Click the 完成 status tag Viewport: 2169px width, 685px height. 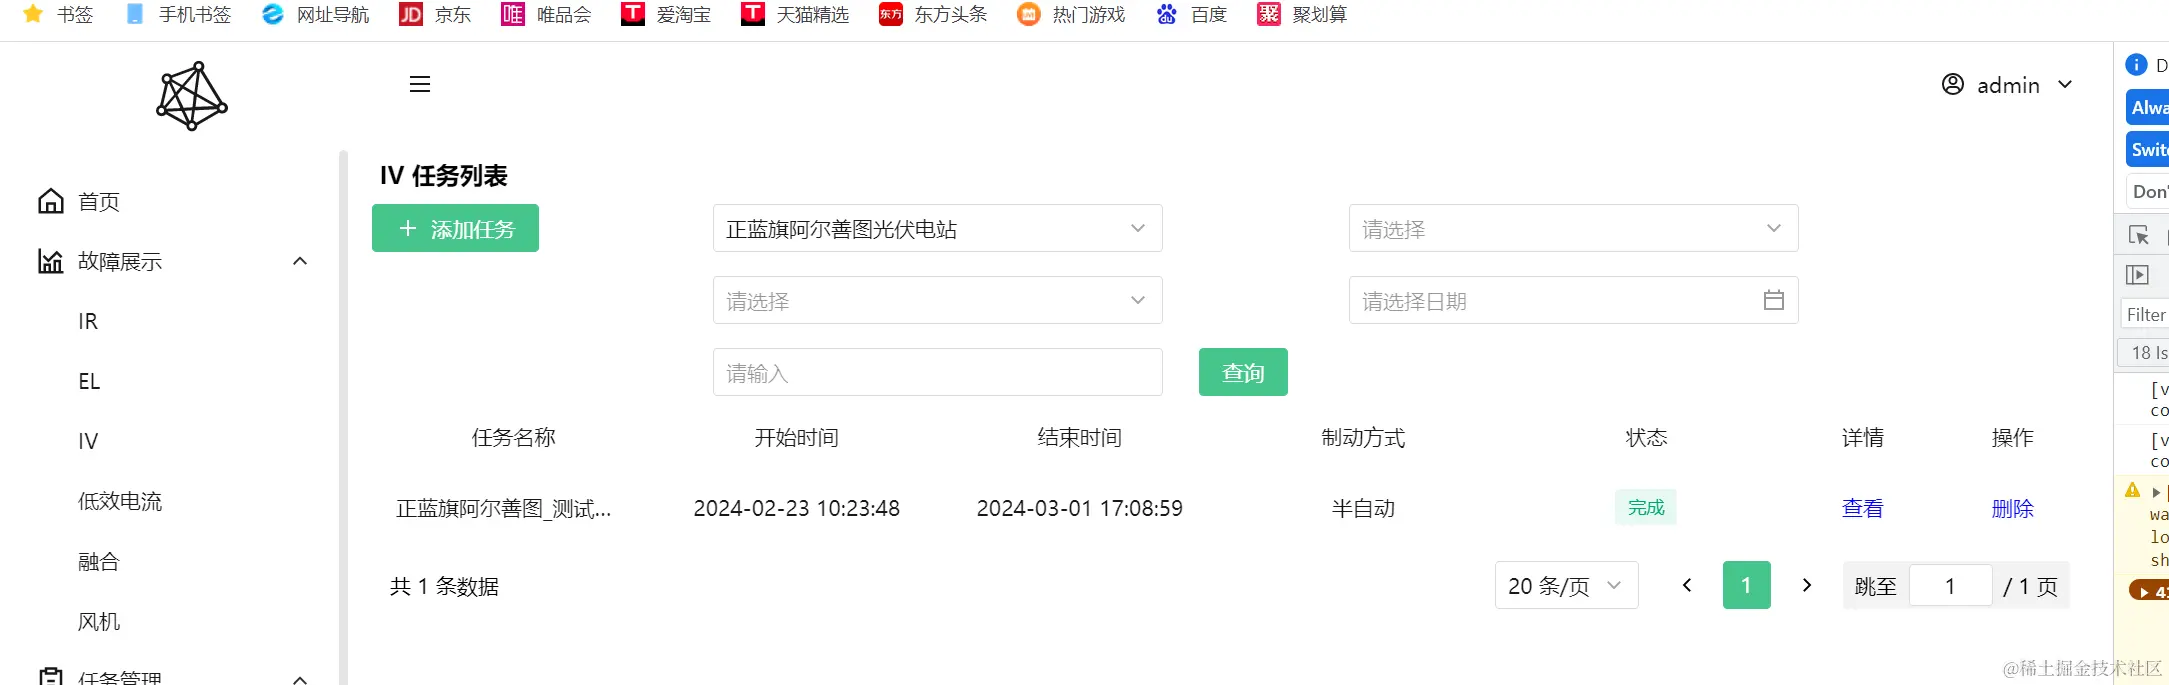[1646, 507]
